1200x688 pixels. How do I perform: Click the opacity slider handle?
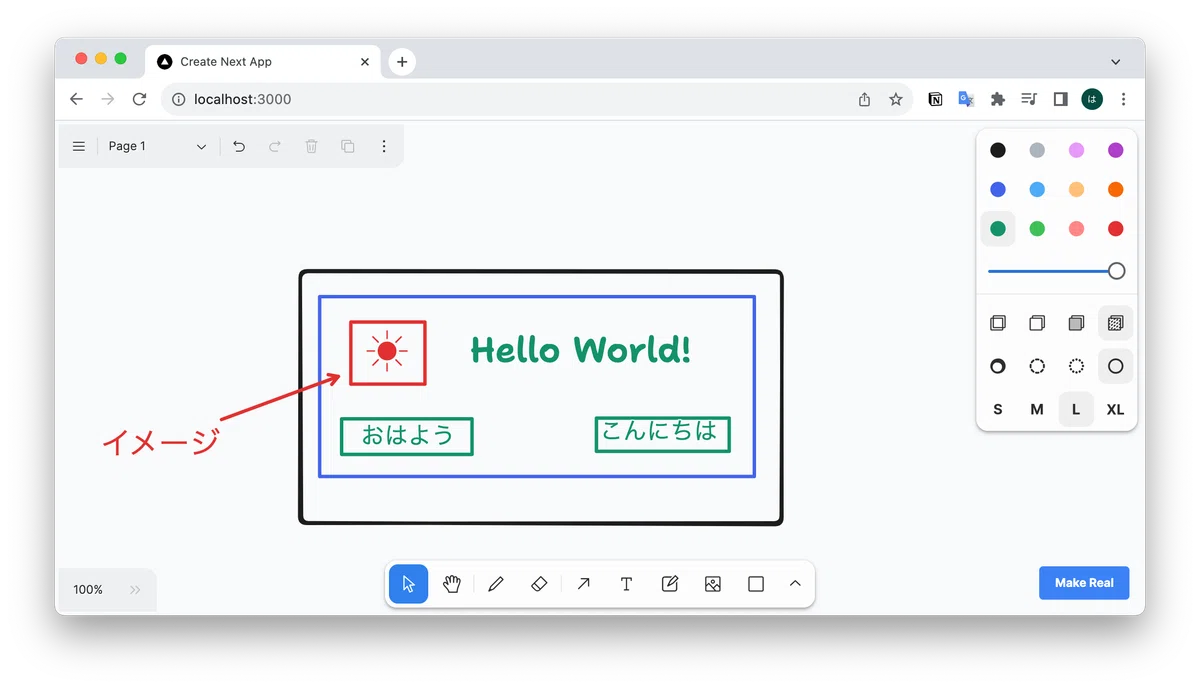pos(1117,271)
